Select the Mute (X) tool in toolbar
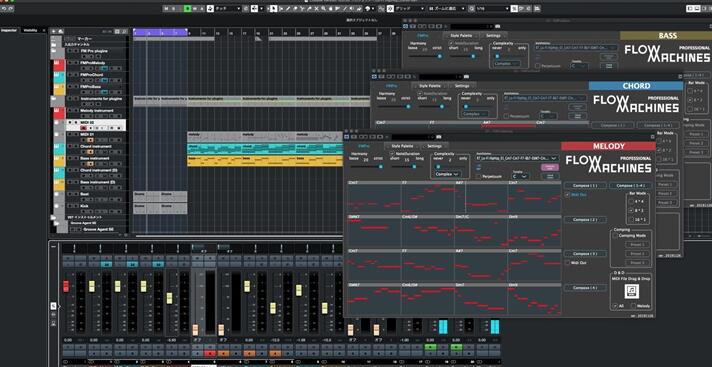 tap(316, 9)
